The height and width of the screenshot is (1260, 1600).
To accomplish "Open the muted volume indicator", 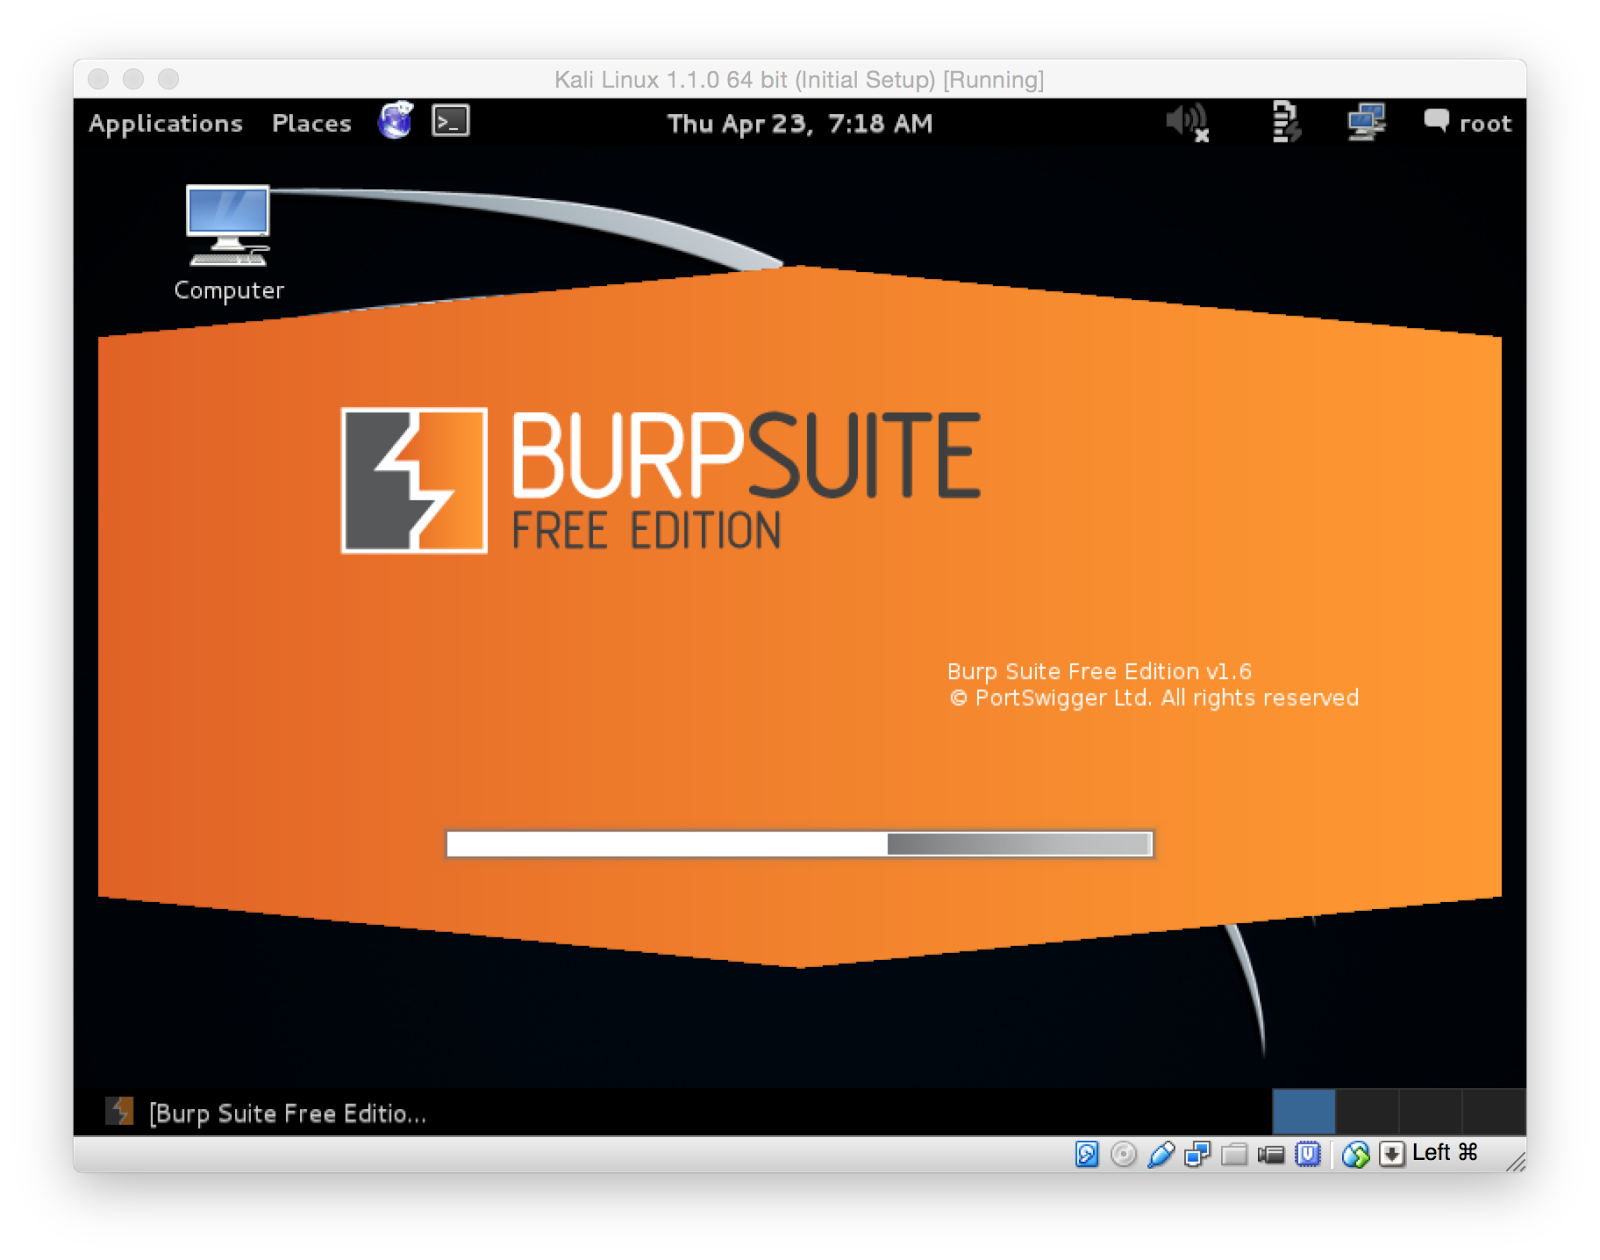I will (x=1188, y=123).
